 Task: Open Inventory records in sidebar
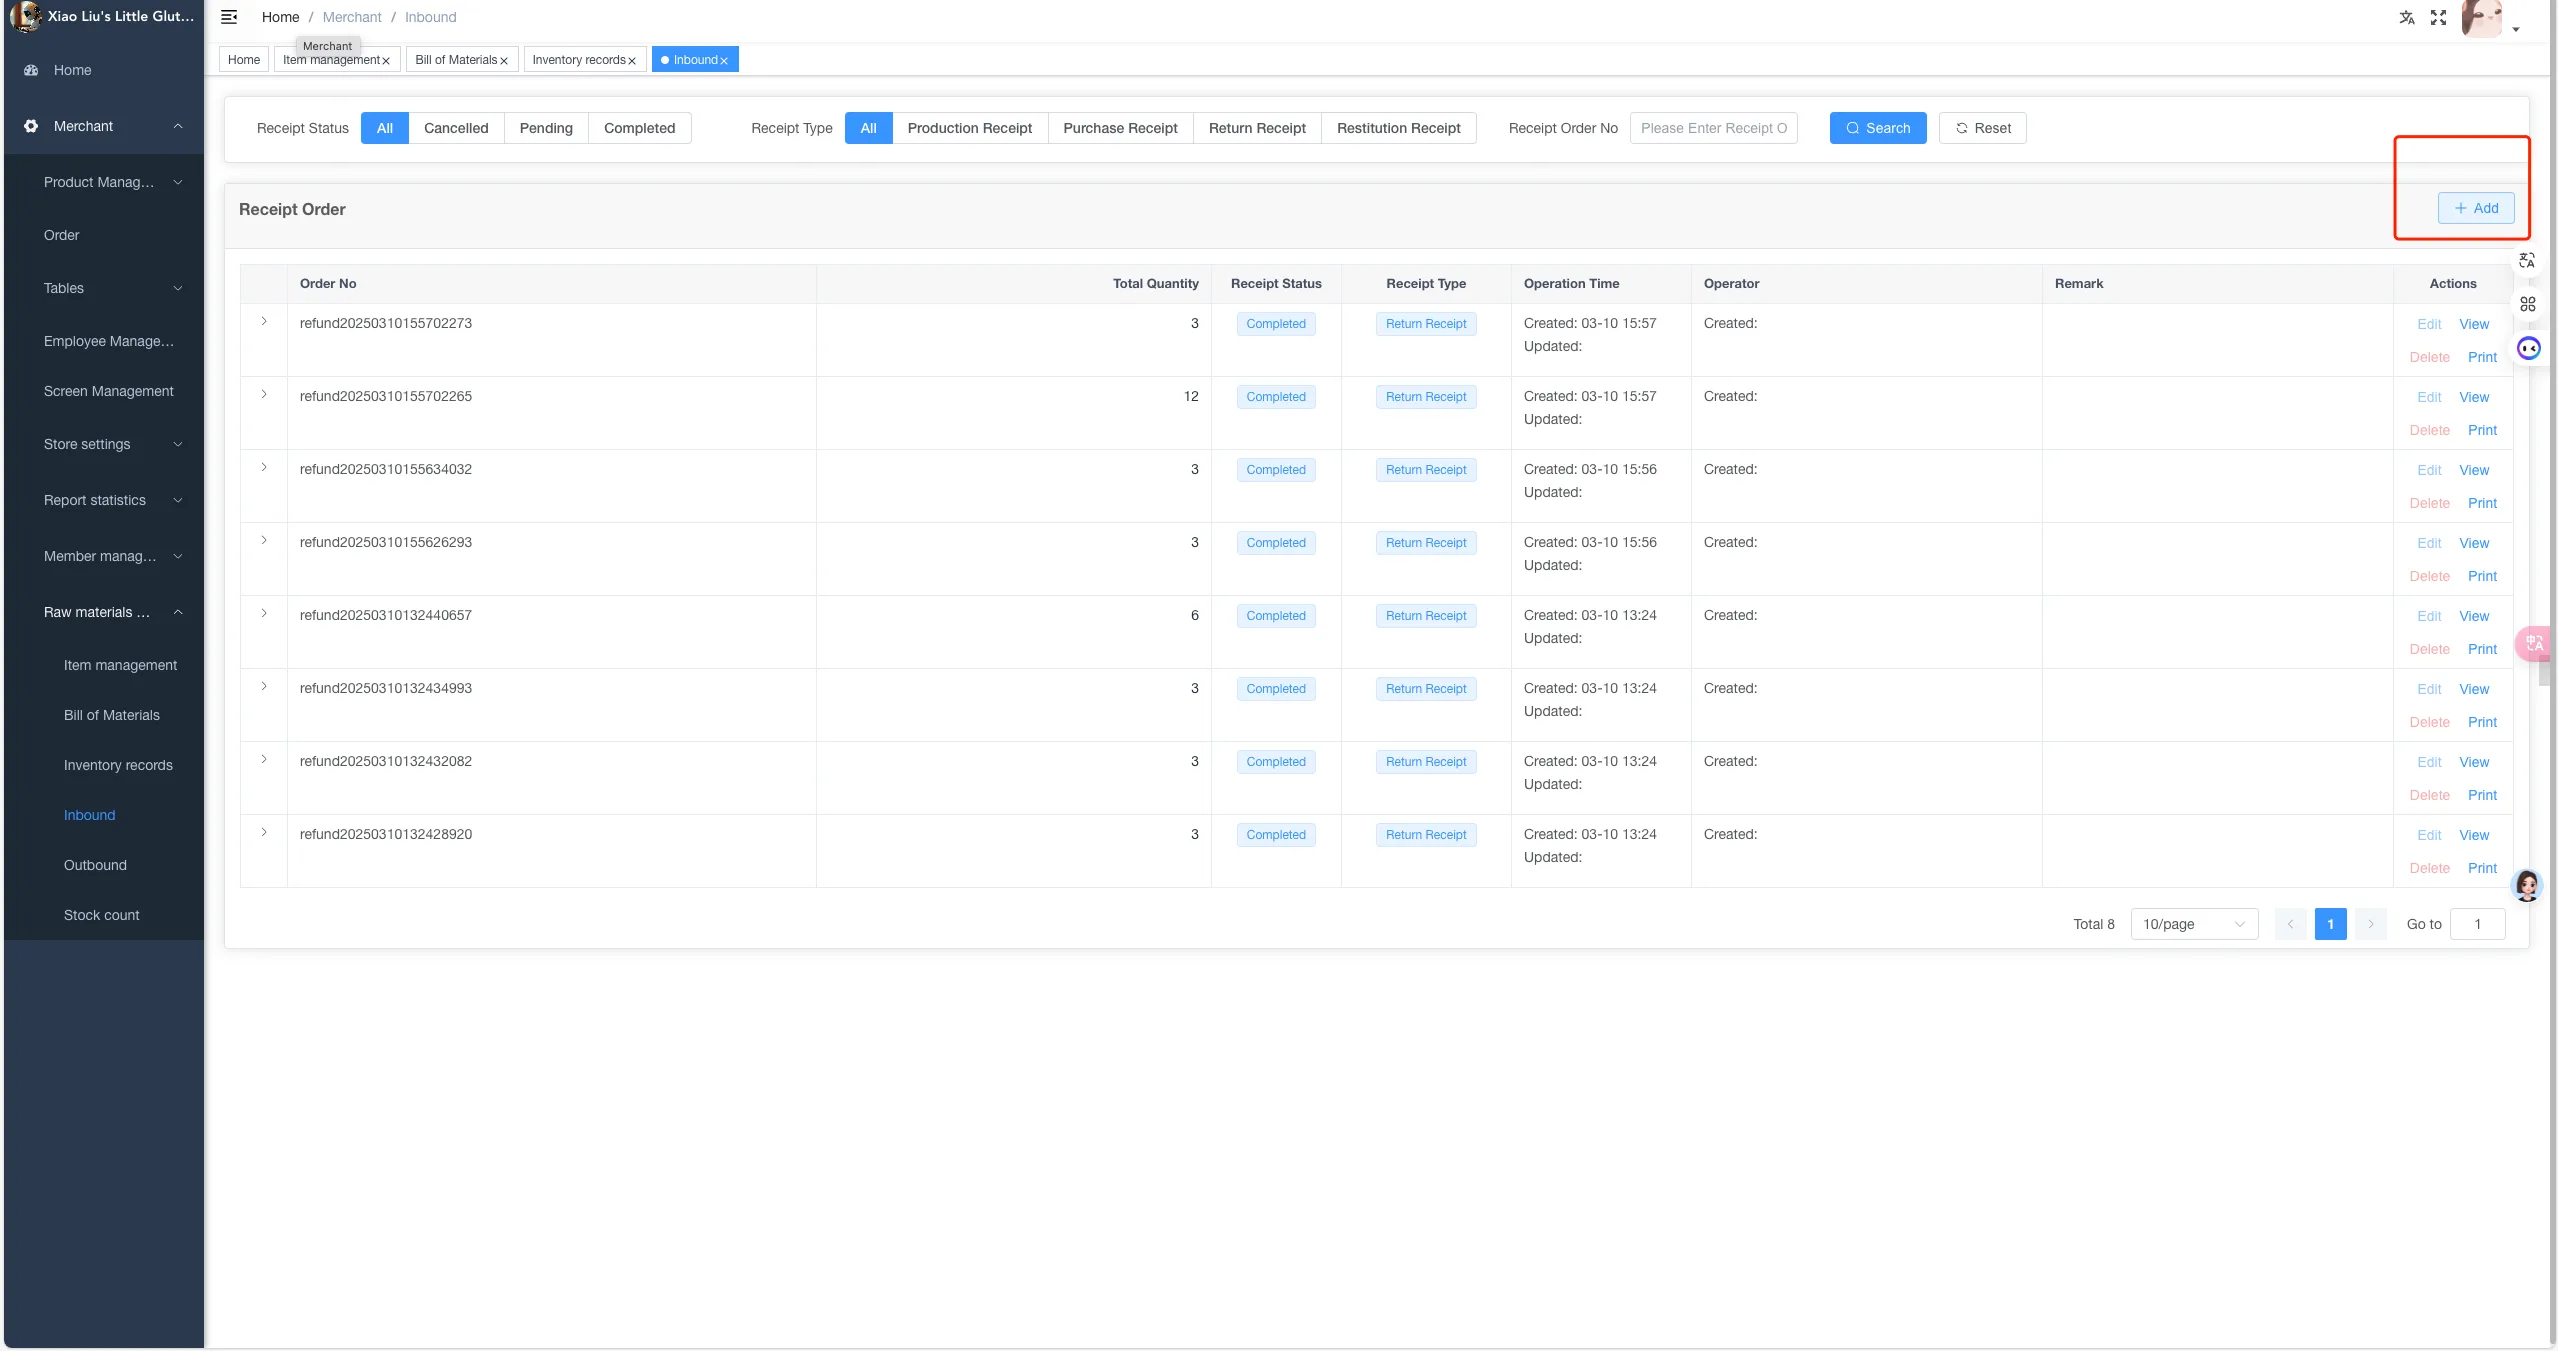tap(118, 765)
